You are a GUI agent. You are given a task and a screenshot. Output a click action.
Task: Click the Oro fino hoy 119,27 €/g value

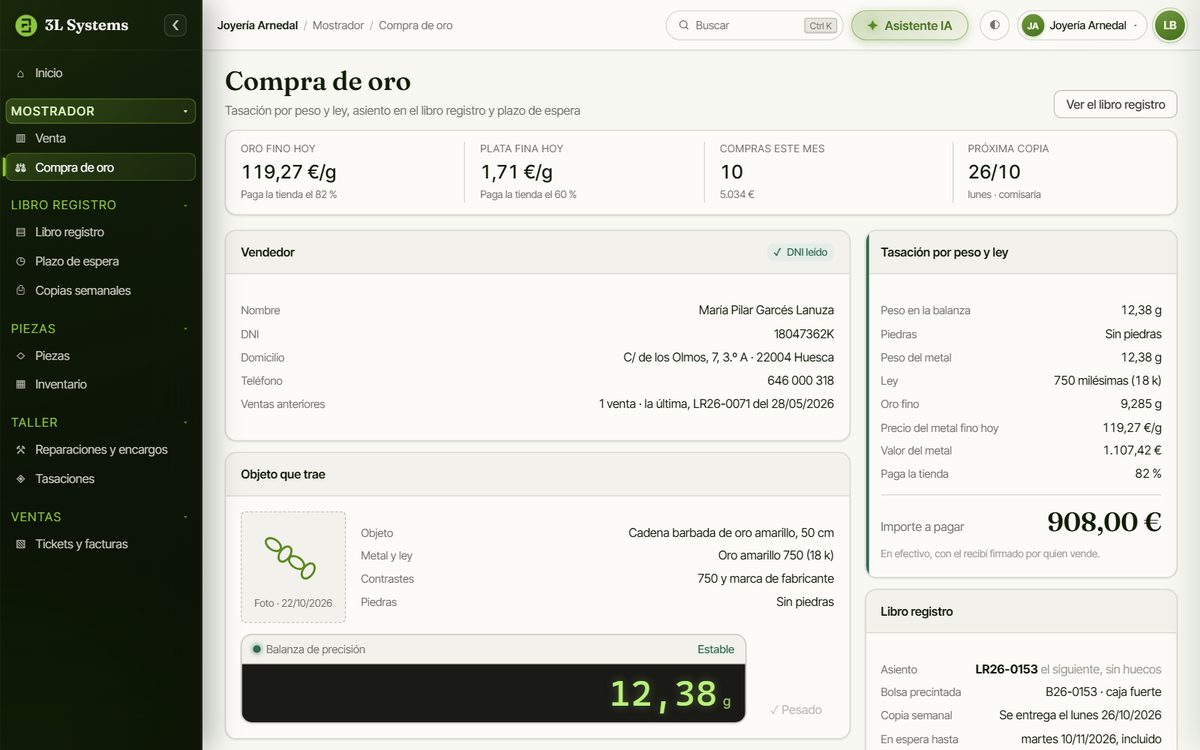click(x=288, y=172)
